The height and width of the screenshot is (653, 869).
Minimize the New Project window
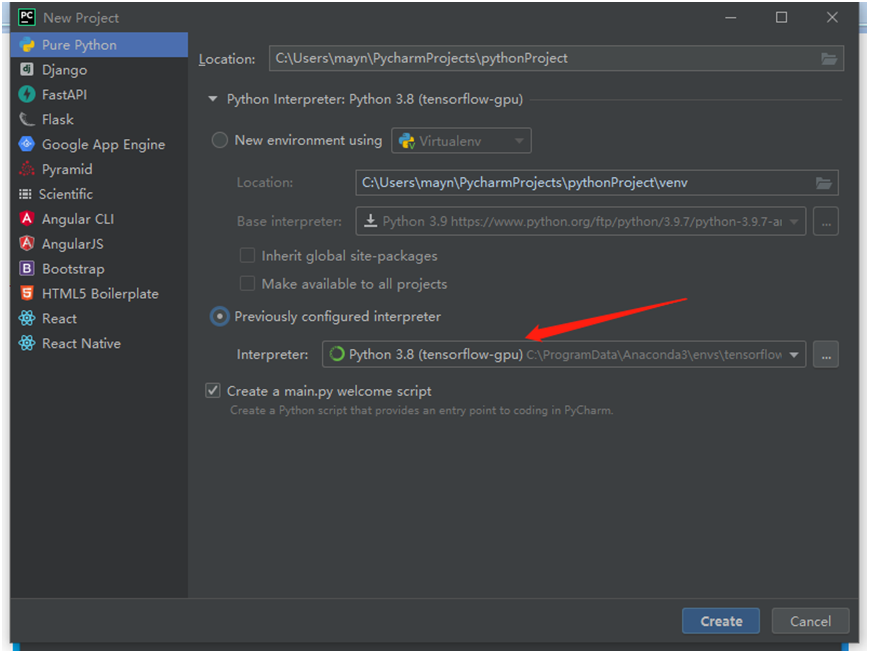[730, 17]
